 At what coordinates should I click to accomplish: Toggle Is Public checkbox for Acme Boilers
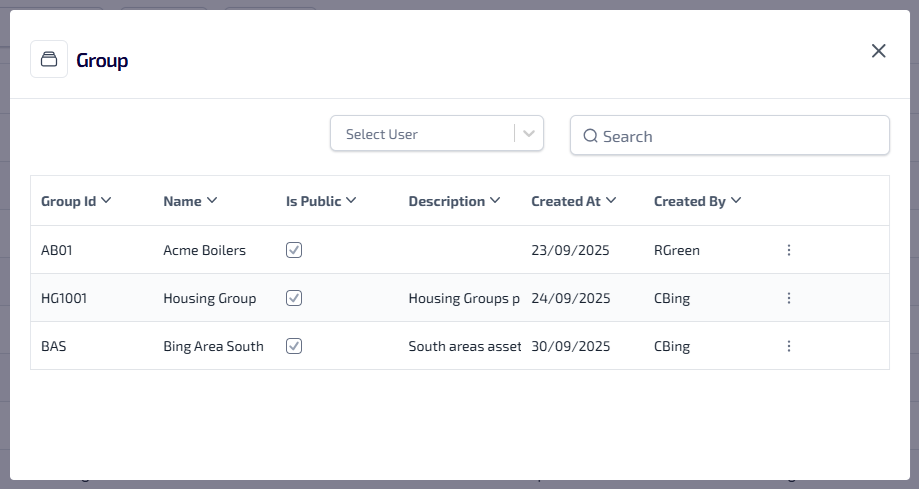click(x=294, y=250)
